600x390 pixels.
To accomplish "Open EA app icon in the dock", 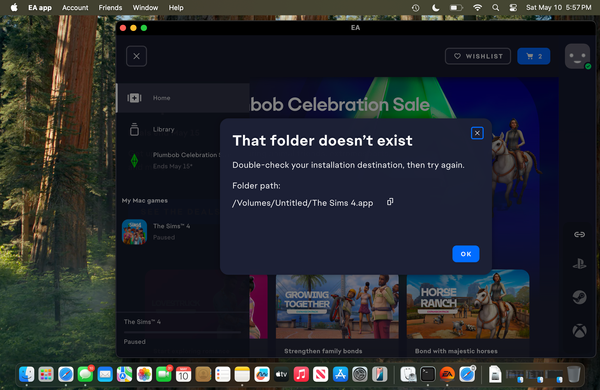I will [x=447, y=374].
